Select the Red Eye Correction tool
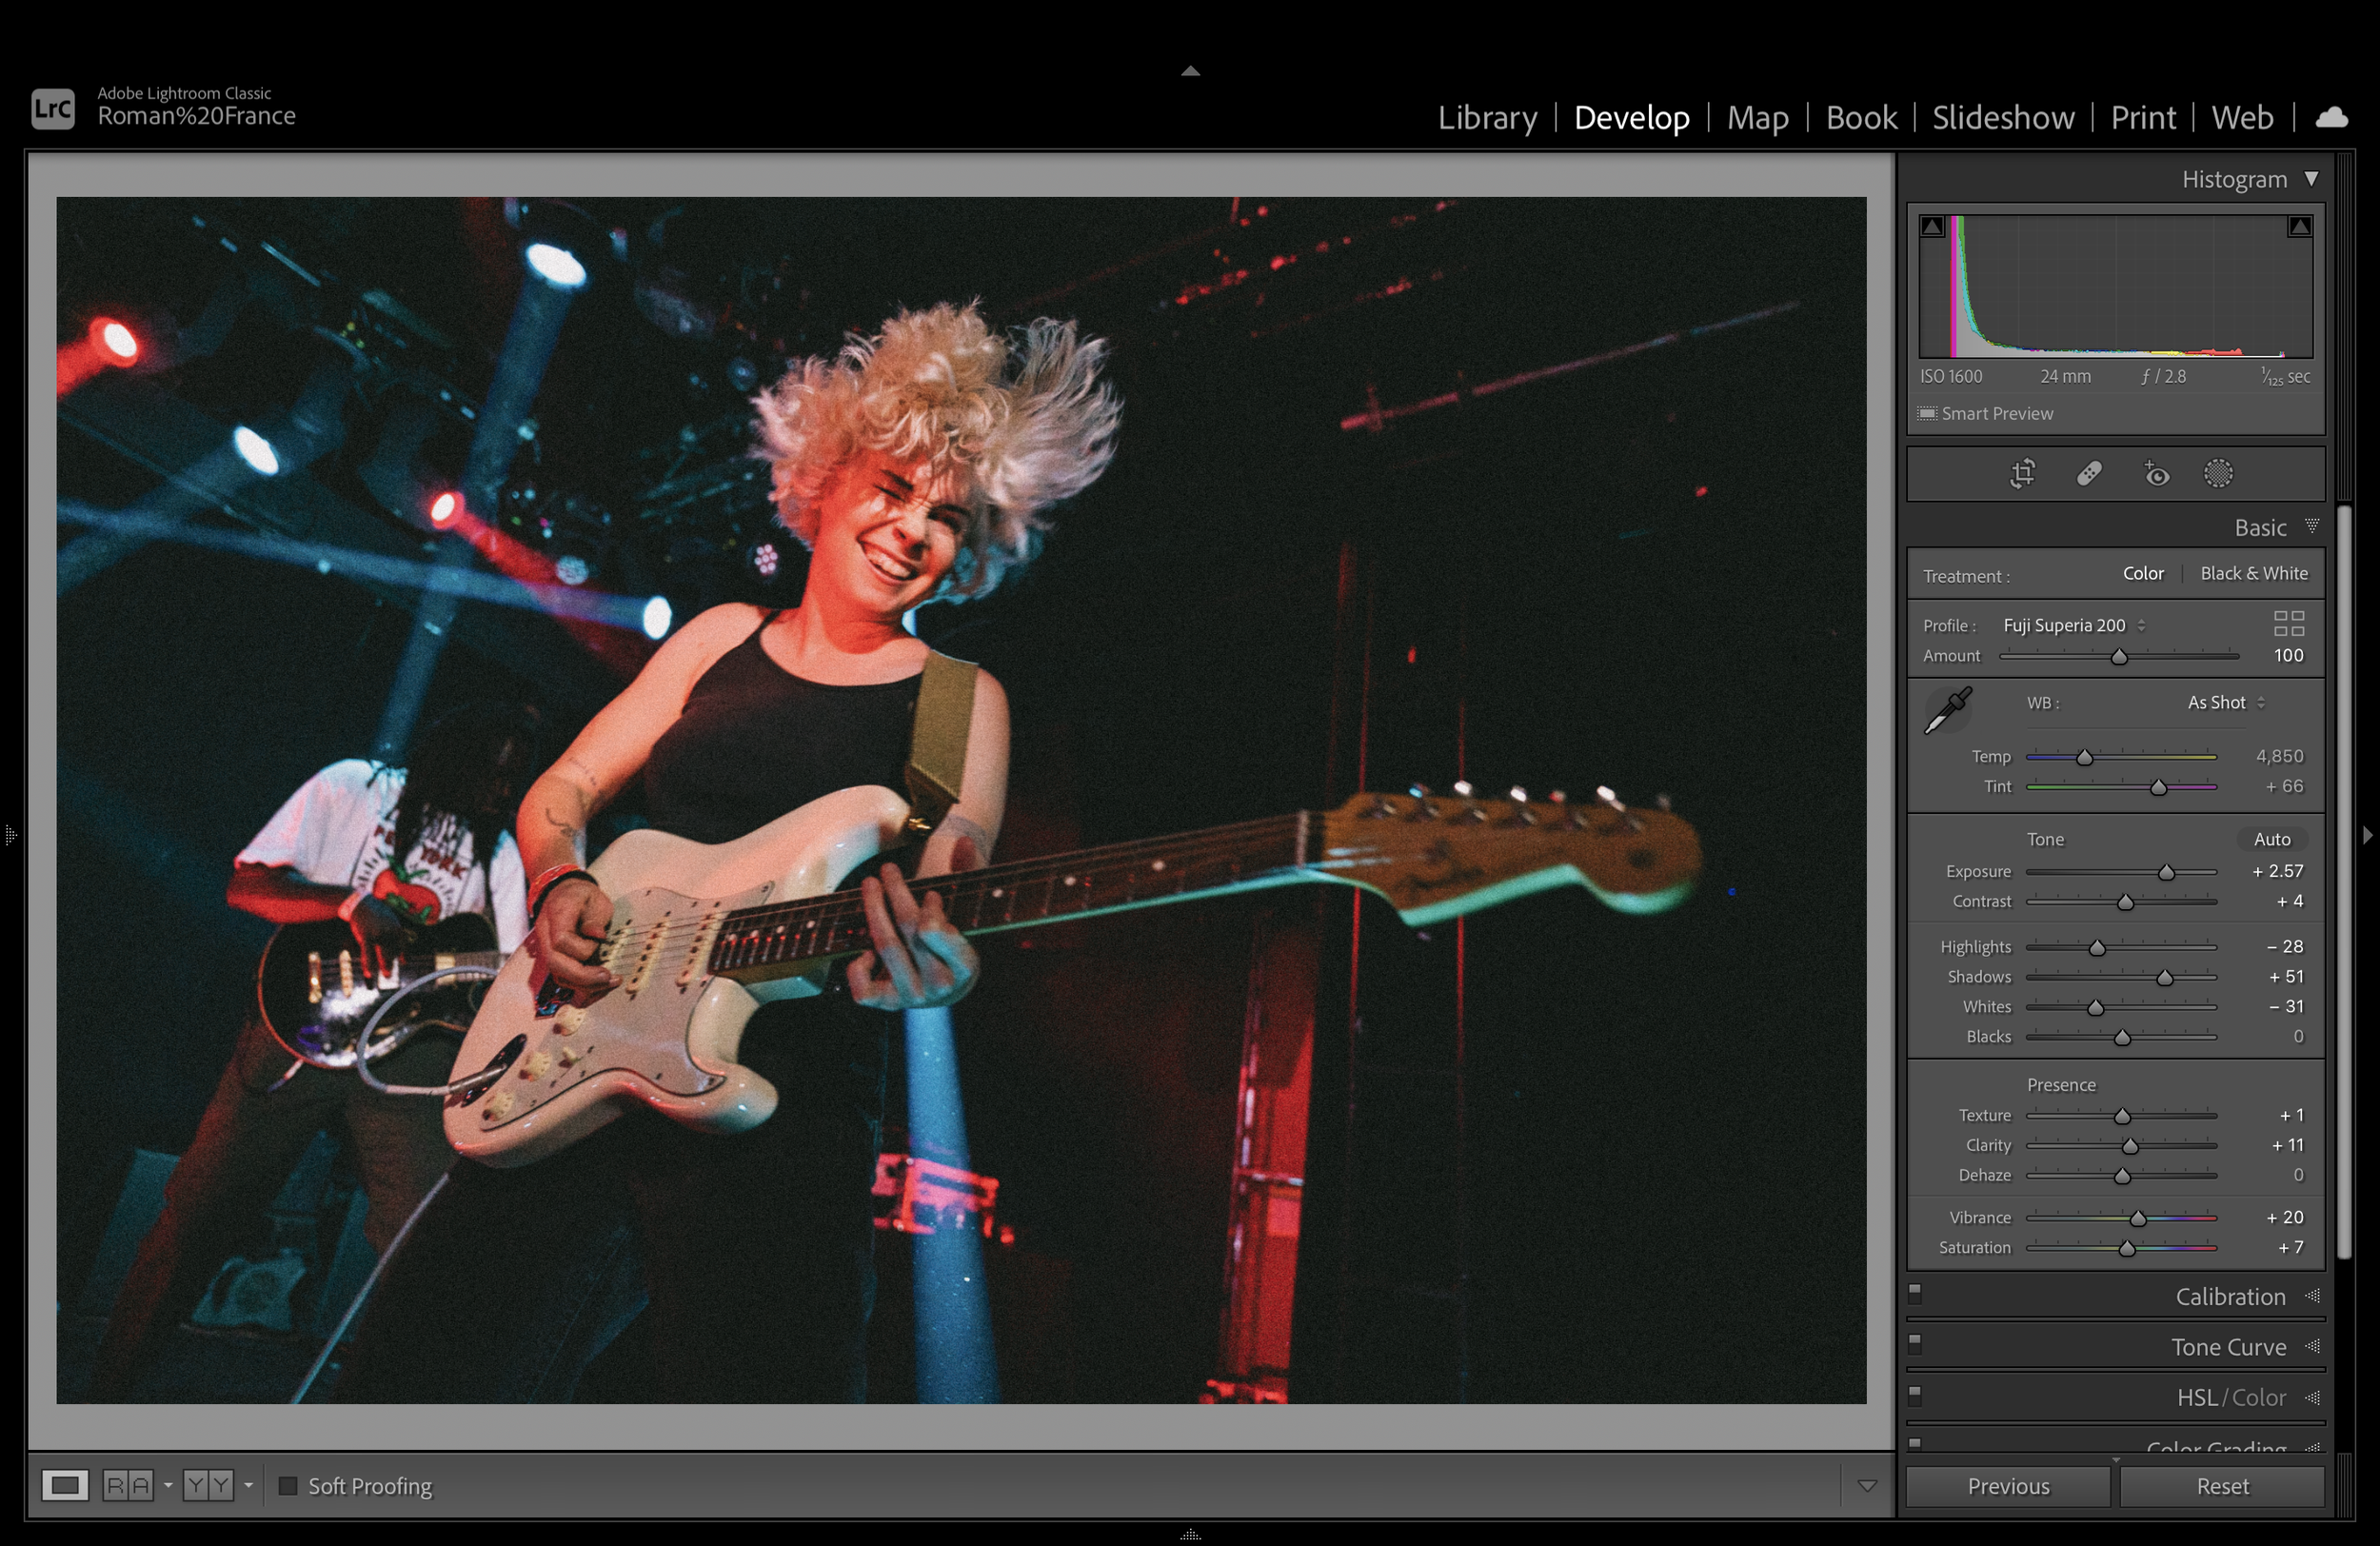This screenshot has width=2380, height=1546. click(2156, 473)
